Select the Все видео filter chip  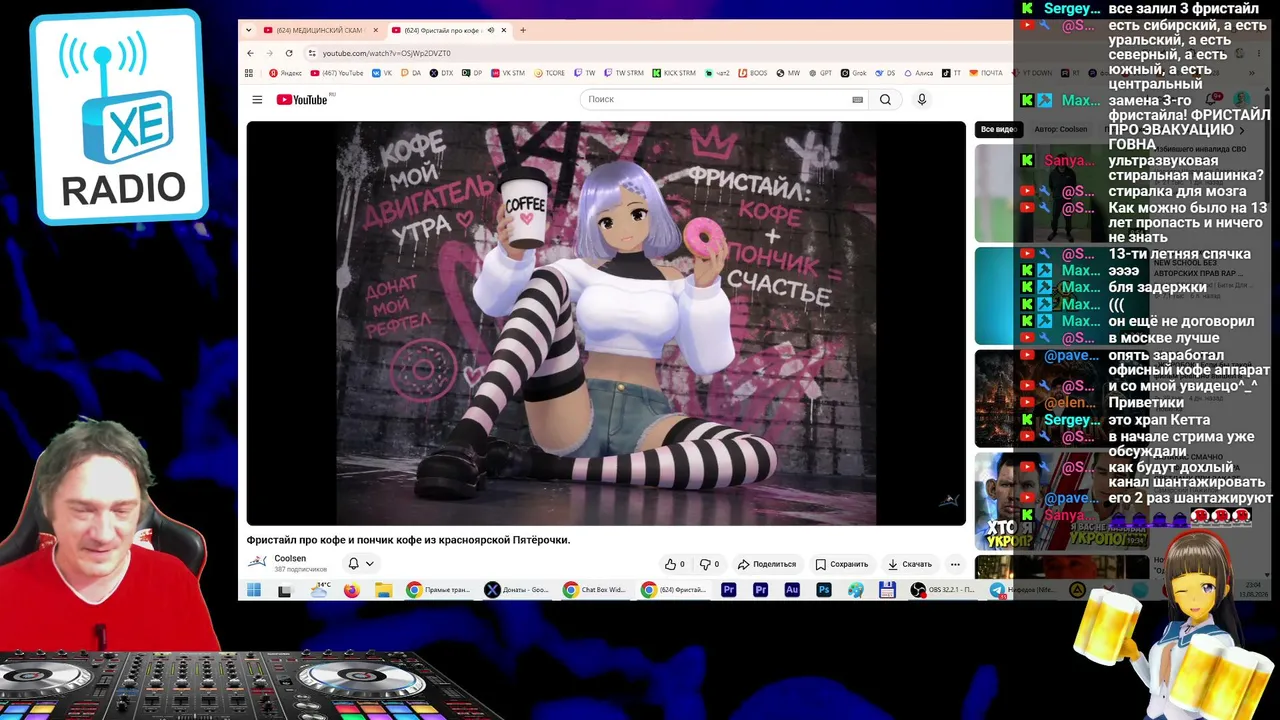(998, 129)
